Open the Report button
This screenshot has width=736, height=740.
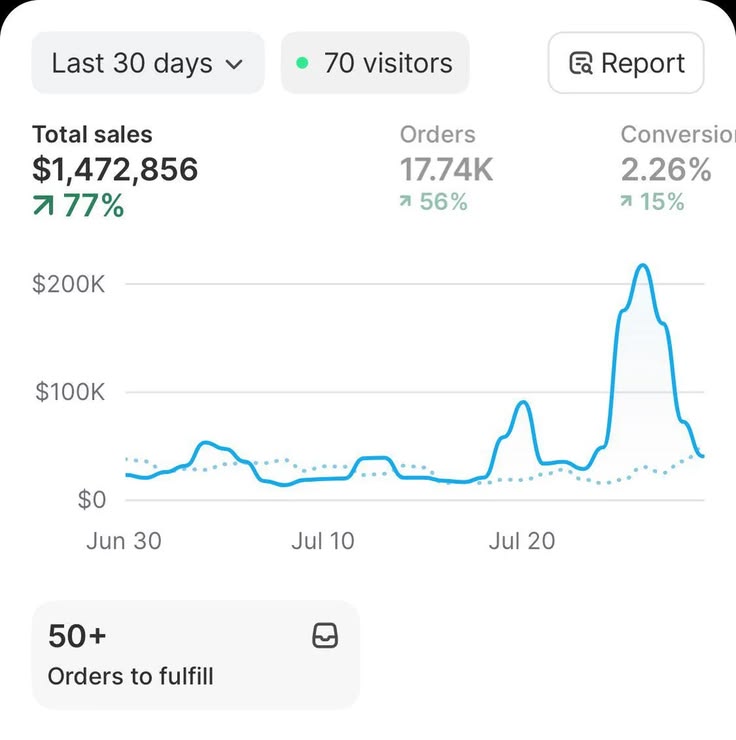click(x=626, y=63)
